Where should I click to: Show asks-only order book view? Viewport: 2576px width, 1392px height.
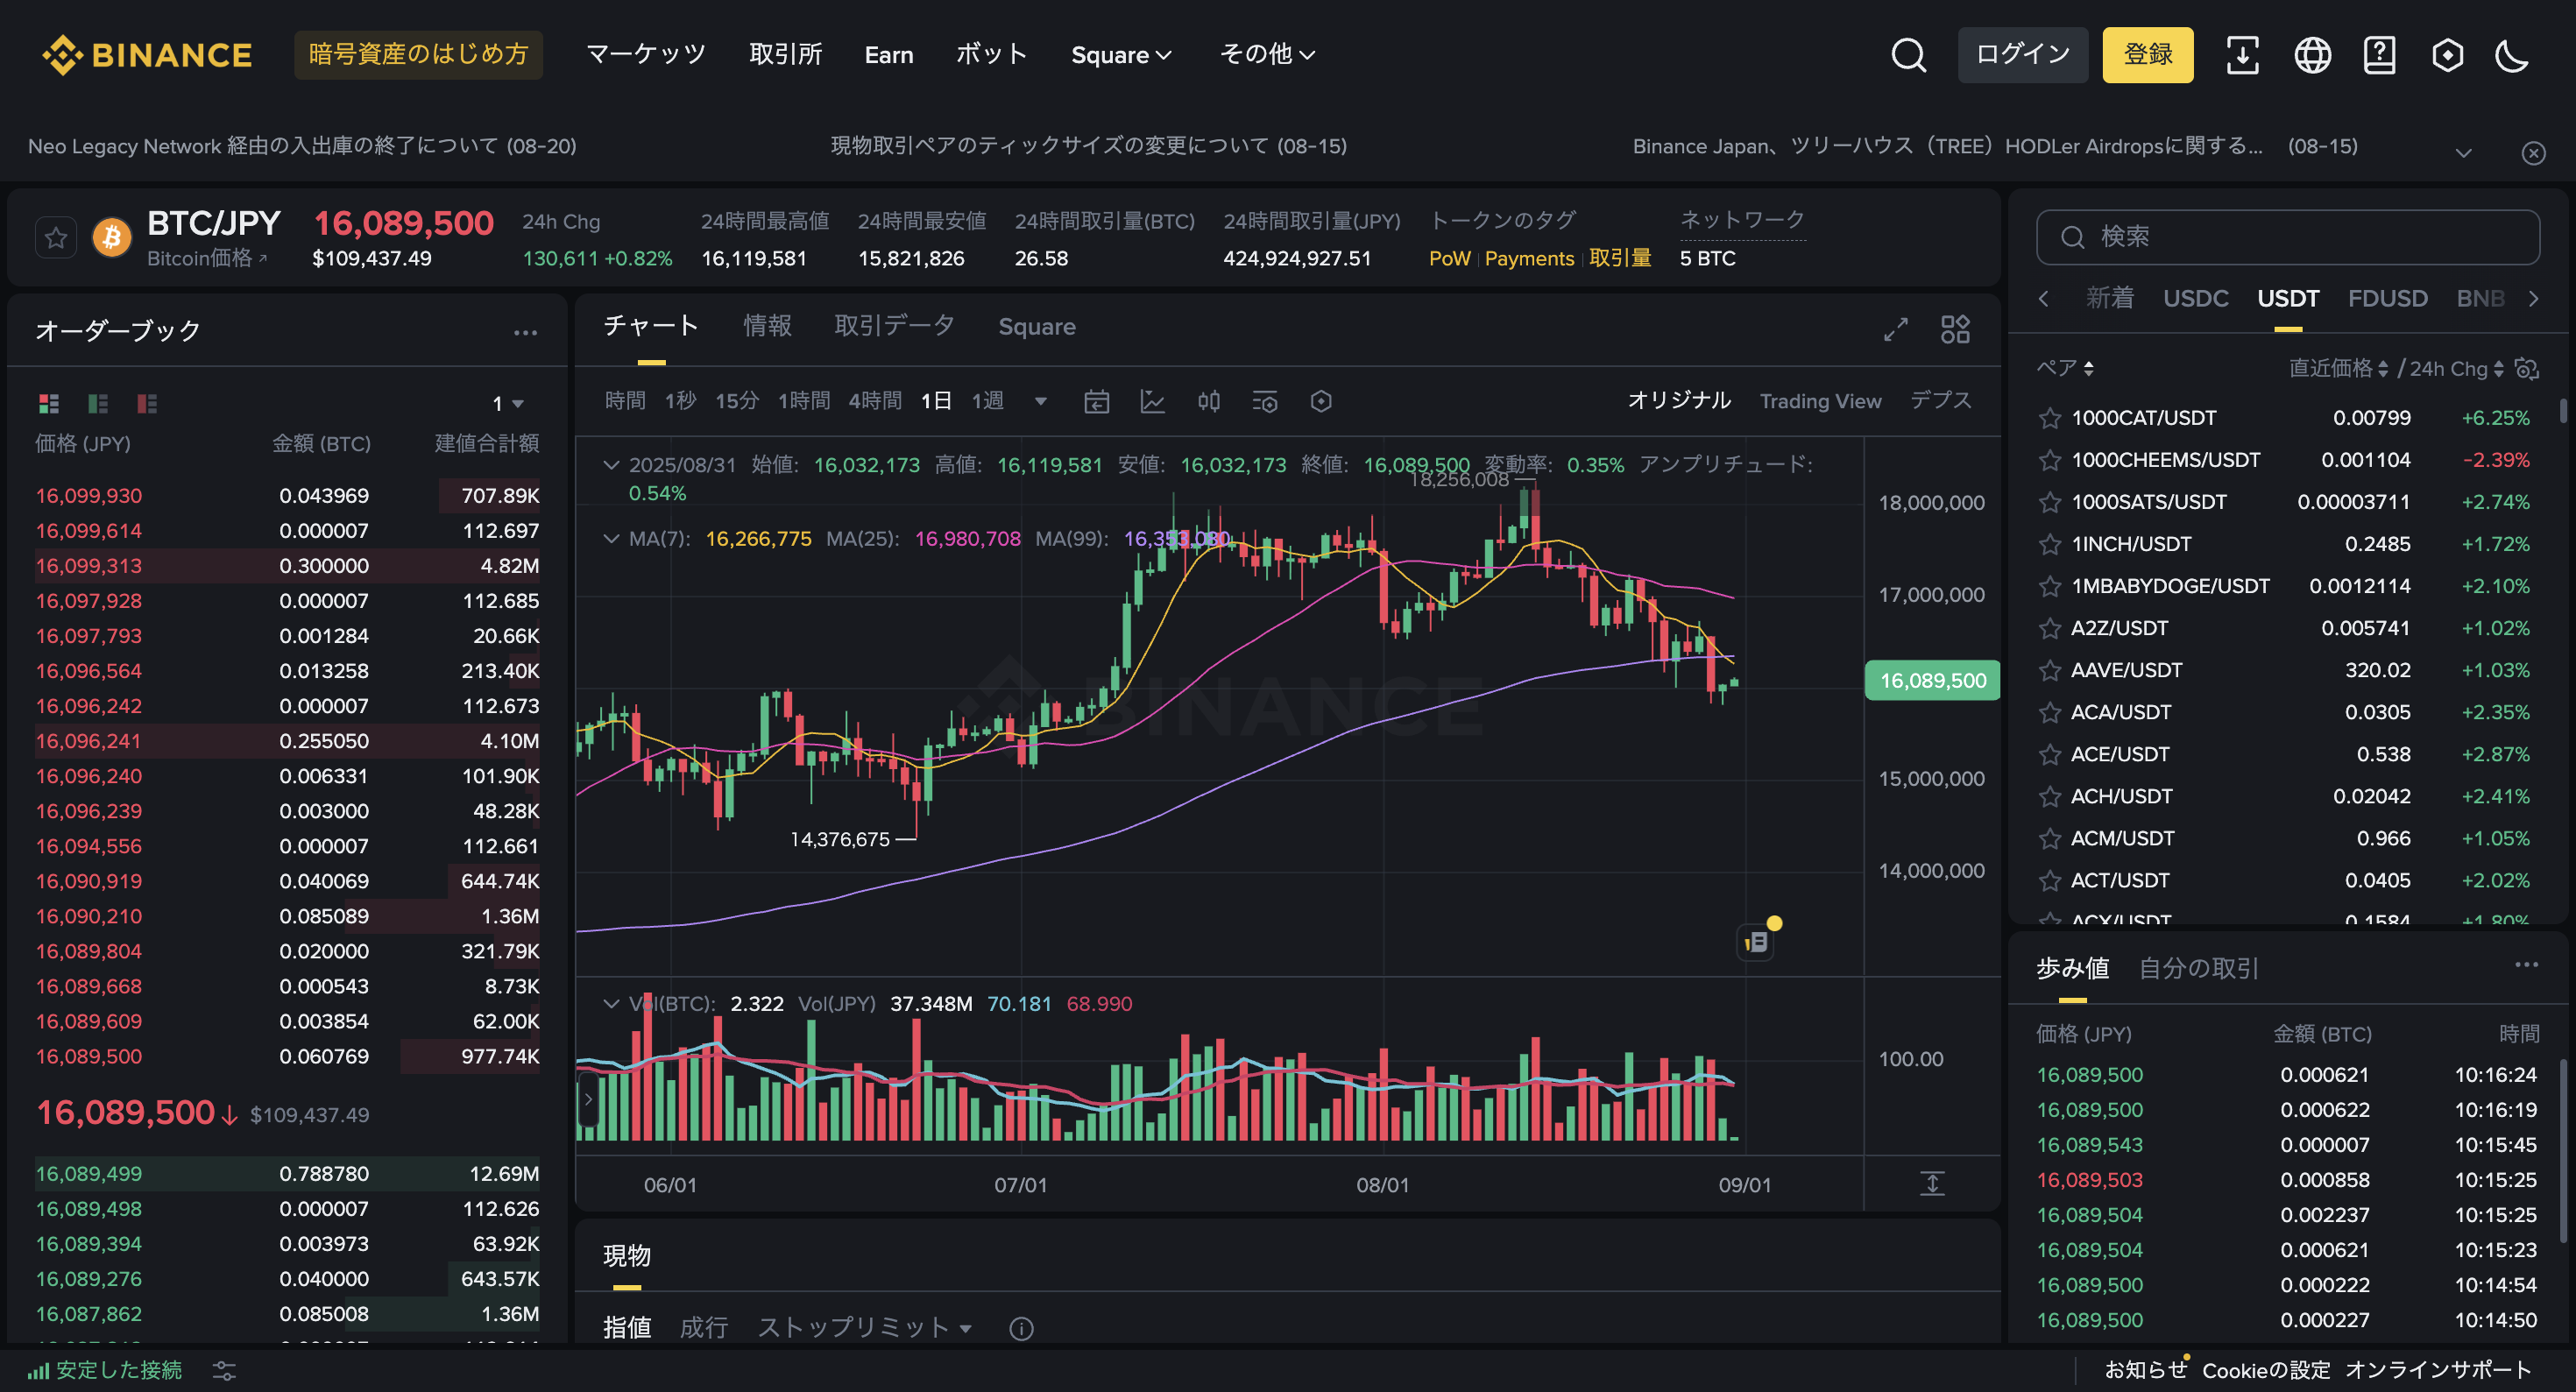147,403
